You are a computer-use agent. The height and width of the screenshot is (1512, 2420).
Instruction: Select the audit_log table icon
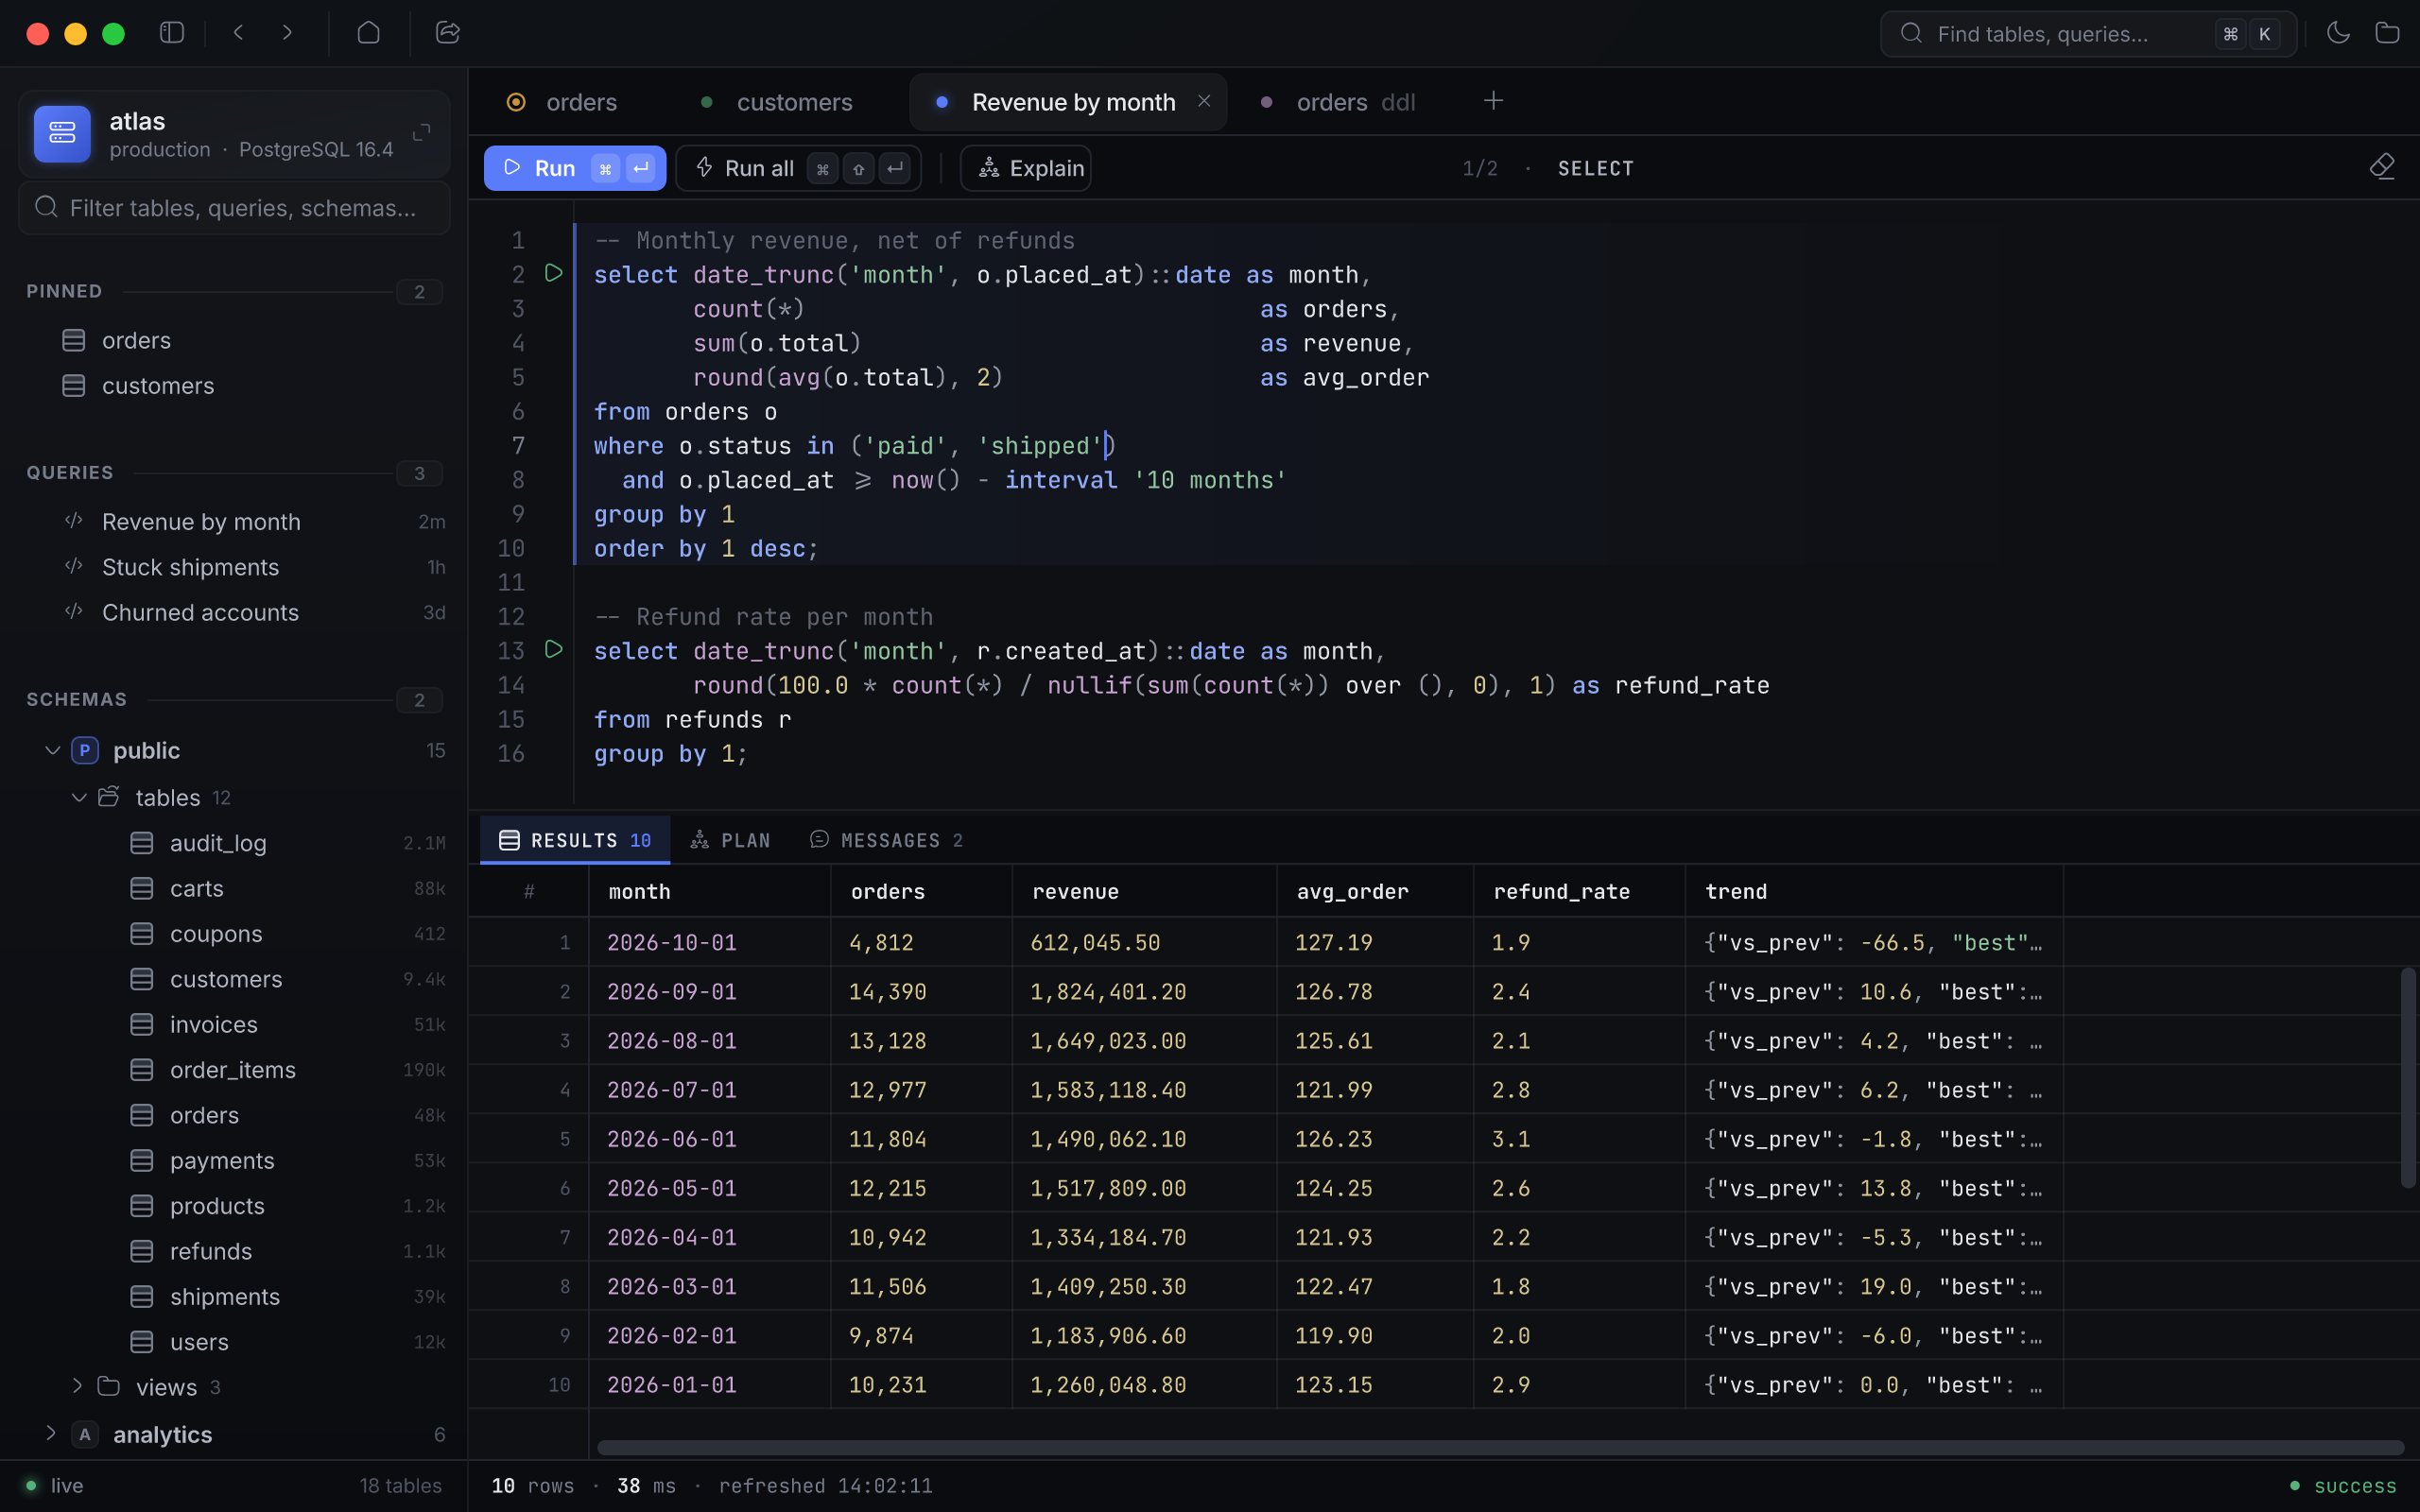(x=142, y=843)
